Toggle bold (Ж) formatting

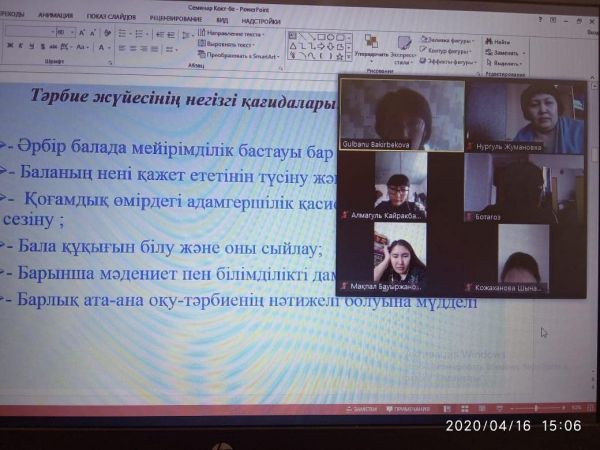(x=10, y=46)
